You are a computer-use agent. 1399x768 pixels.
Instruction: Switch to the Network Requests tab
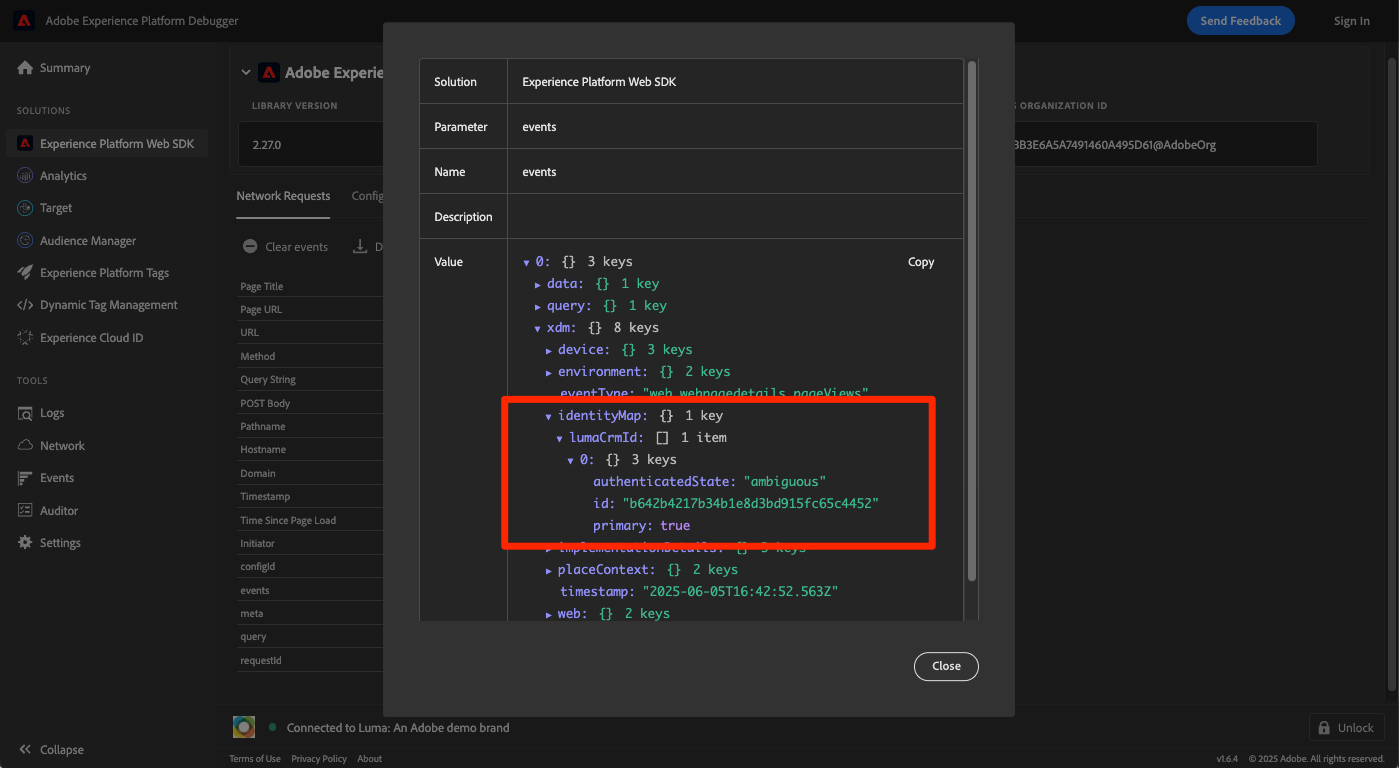(x=283, y=196)
